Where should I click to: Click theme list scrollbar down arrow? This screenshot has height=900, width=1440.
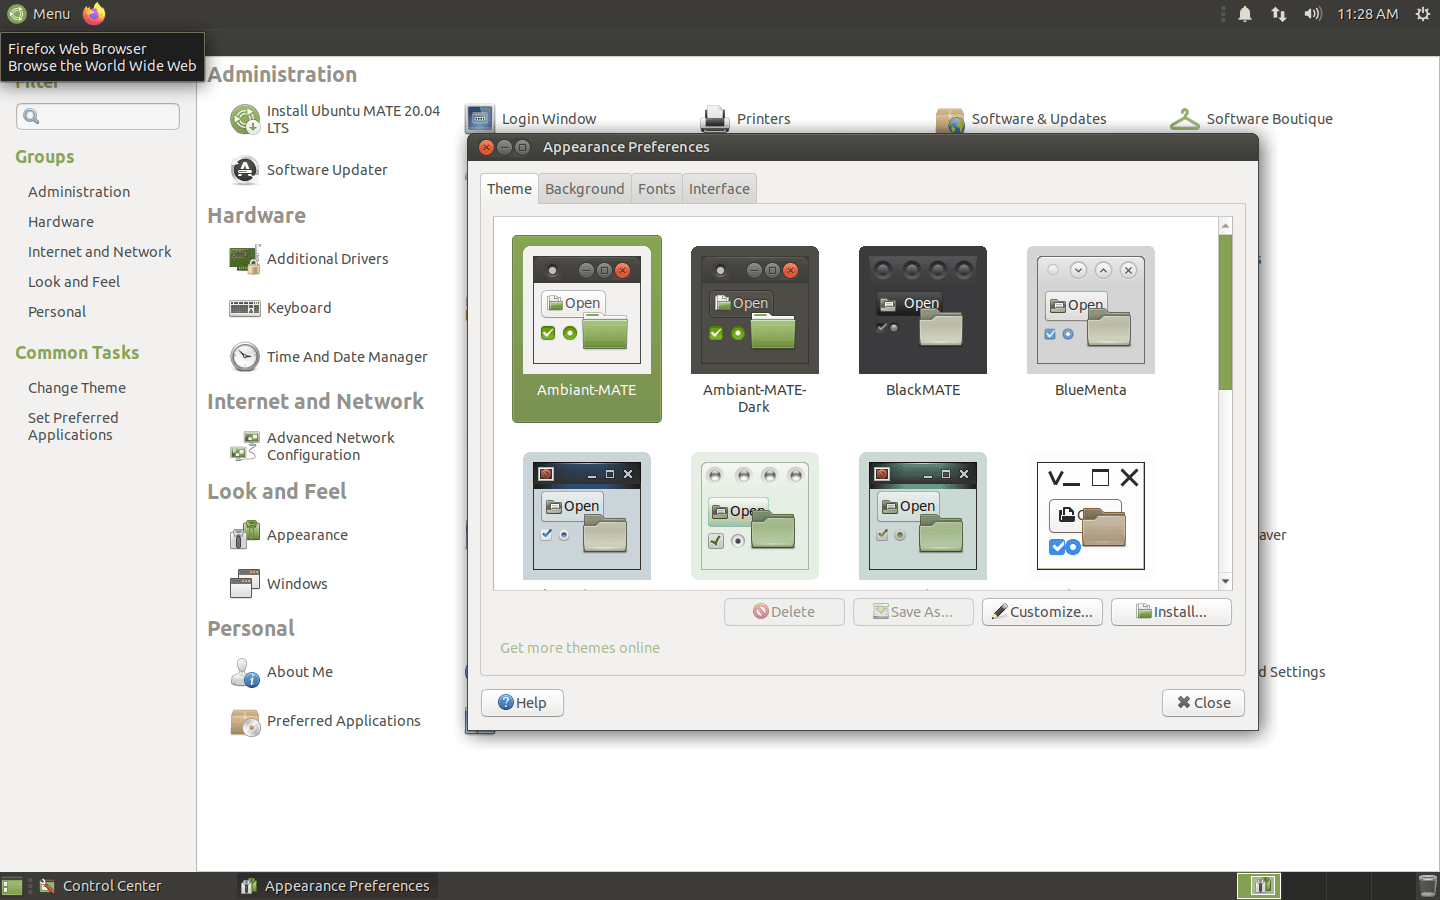(1225, 582)
